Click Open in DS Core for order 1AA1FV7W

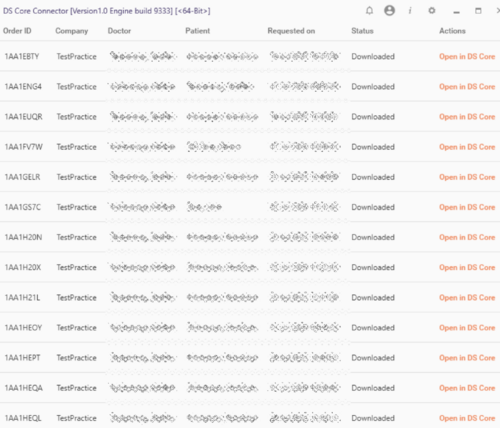coord(467,147)
